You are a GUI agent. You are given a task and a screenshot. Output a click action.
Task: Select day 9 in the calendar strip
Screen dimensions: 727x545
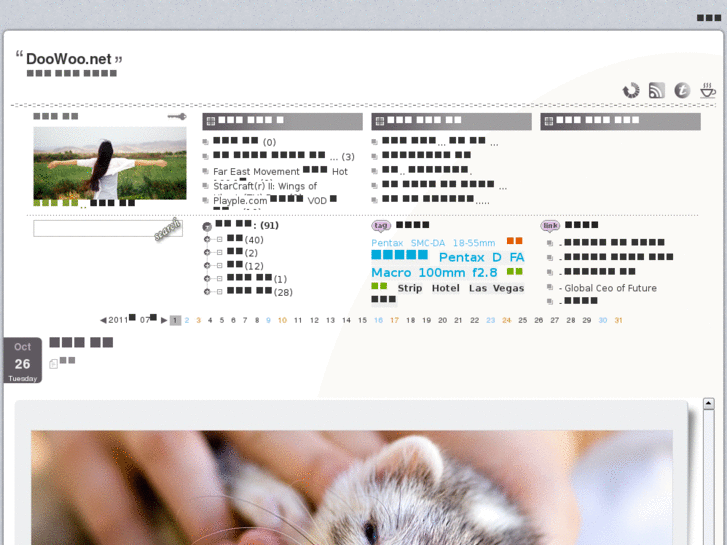point(268,320)
